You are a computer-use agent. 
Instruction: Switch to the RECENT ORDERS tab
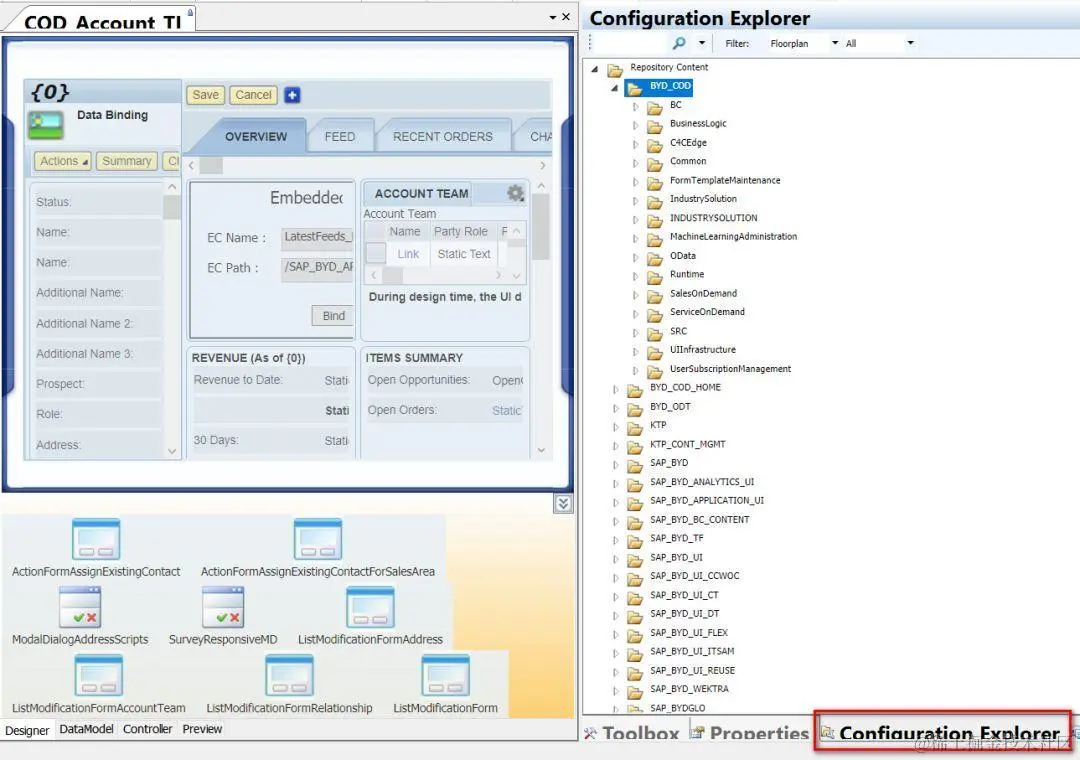[442, 136]
